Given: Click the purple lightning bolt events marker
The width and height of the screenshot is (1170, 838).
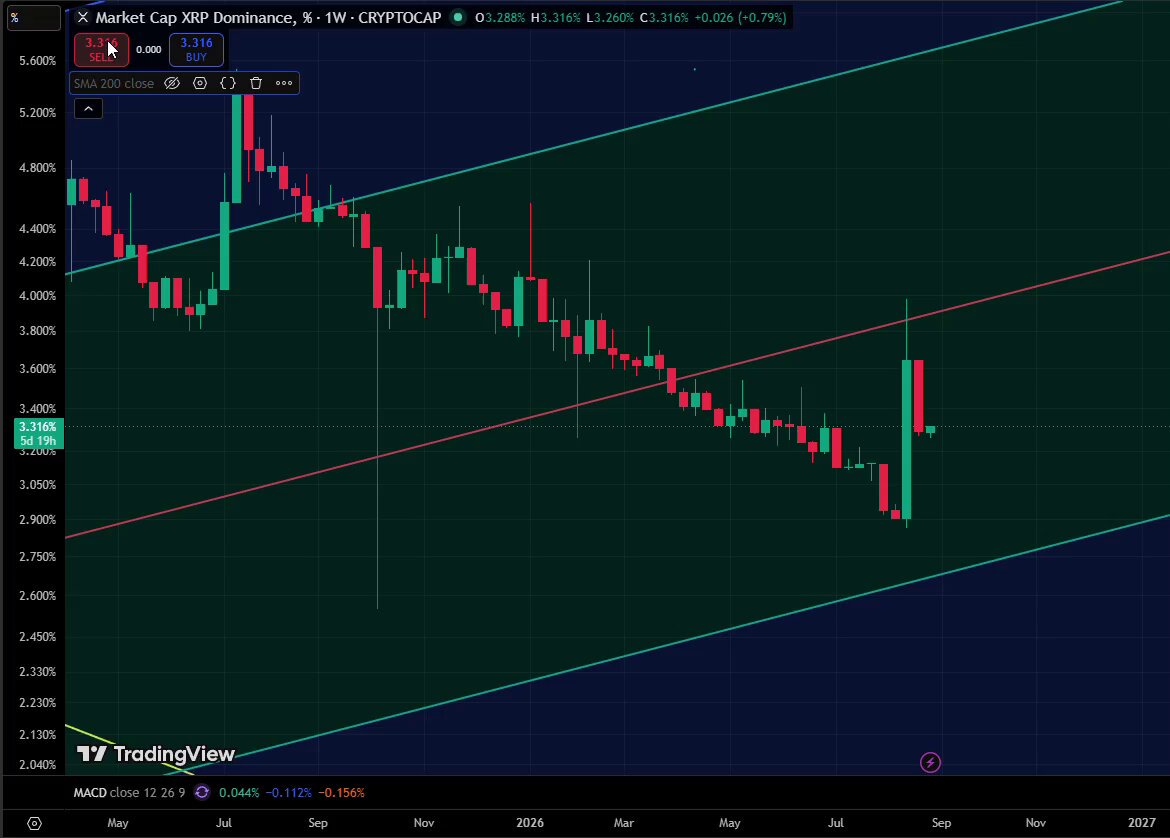Looking at the screenshot, I should click(930, 763).
